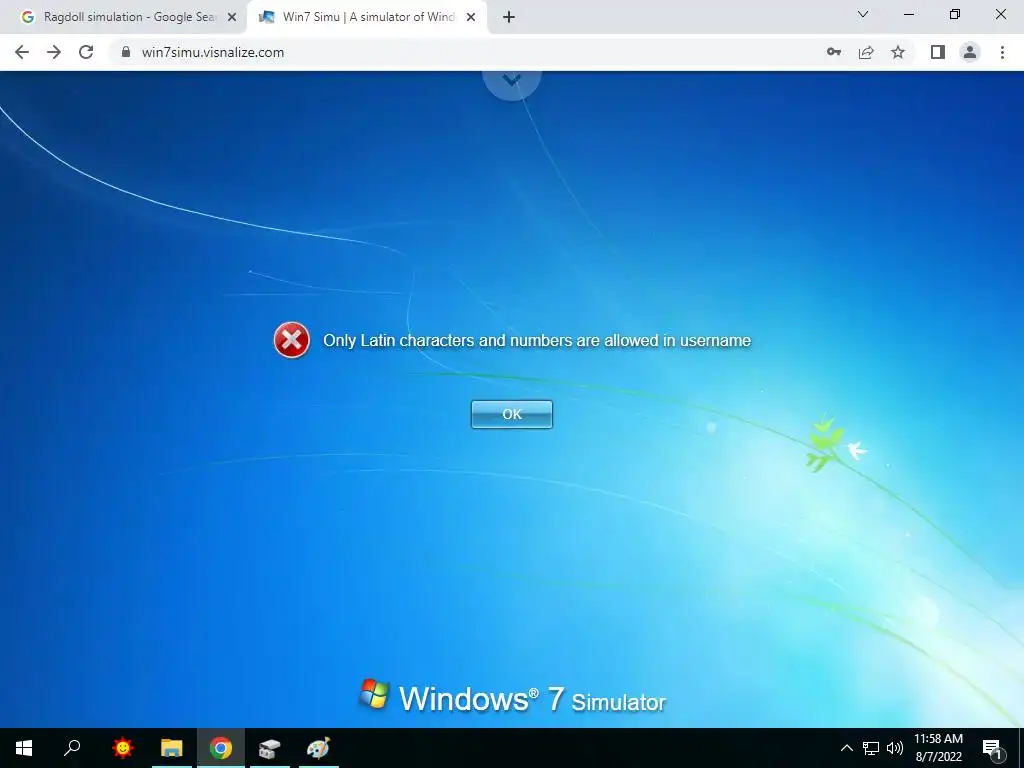Minimize the Chrome window

tap(908, 14)
